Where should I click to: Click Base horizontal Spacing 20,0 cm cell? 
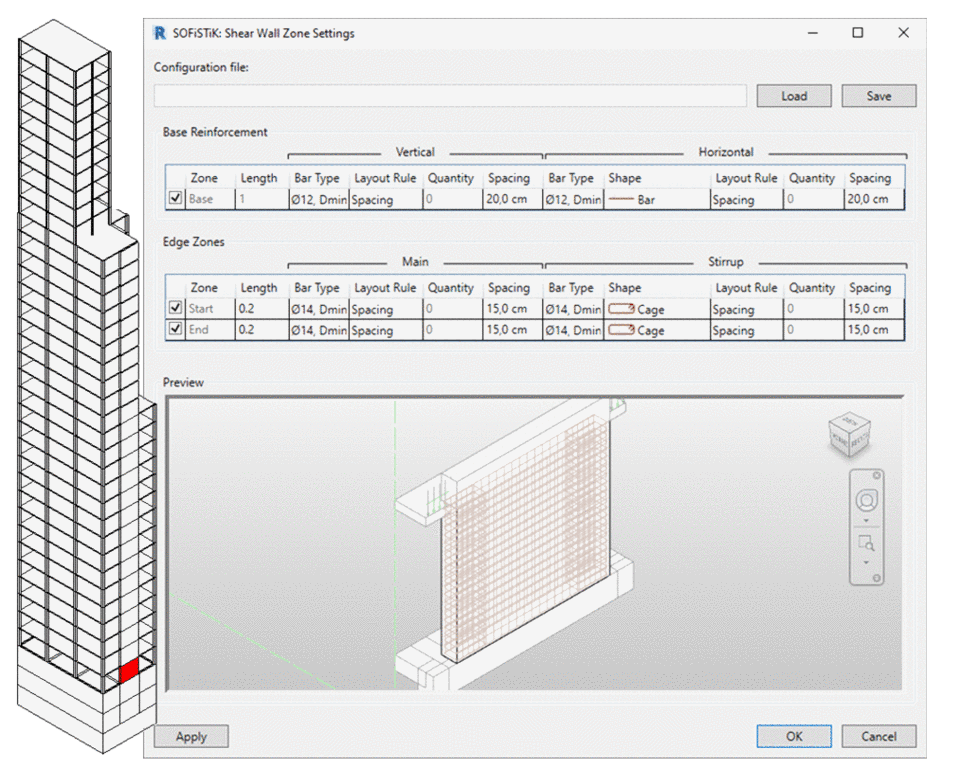[x=874, y=200]
